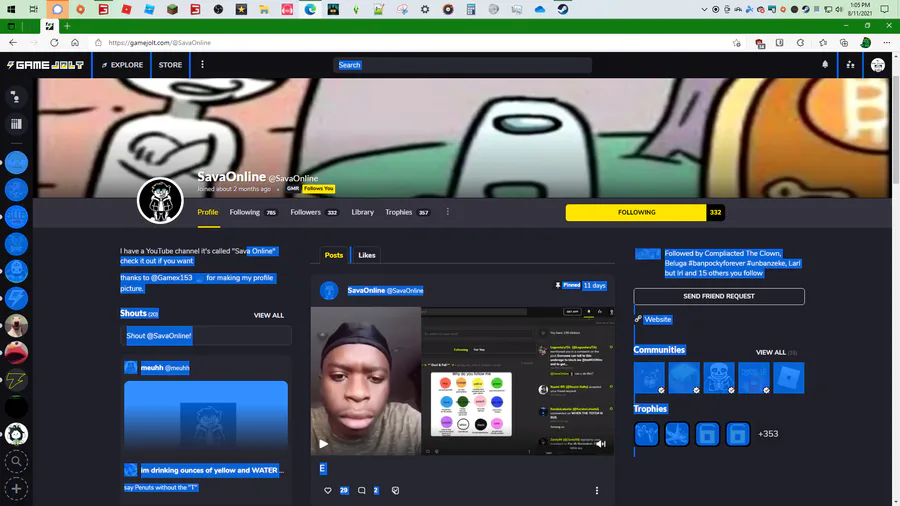Image resolution: width=900 pixels, height=506 pixels.
Task: Open the dog avatar community in sidebar
Action: [16, 325]
